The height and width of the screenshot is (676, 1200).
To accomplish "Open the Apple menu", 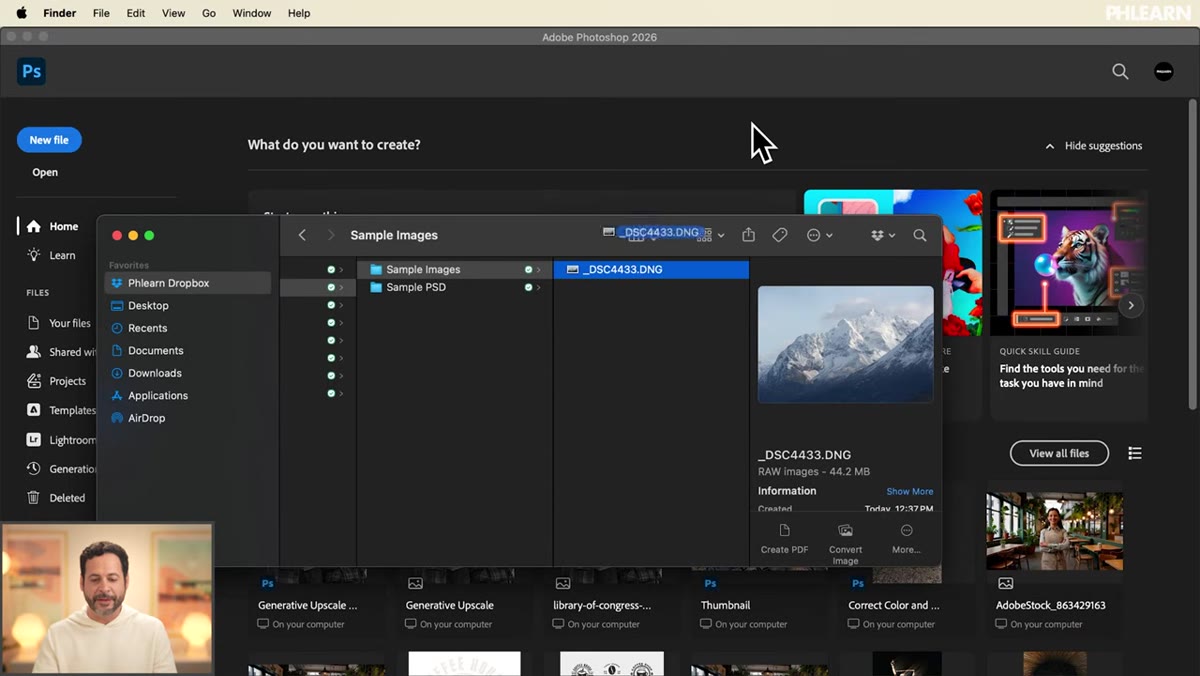I will click(x=21, y=13).
